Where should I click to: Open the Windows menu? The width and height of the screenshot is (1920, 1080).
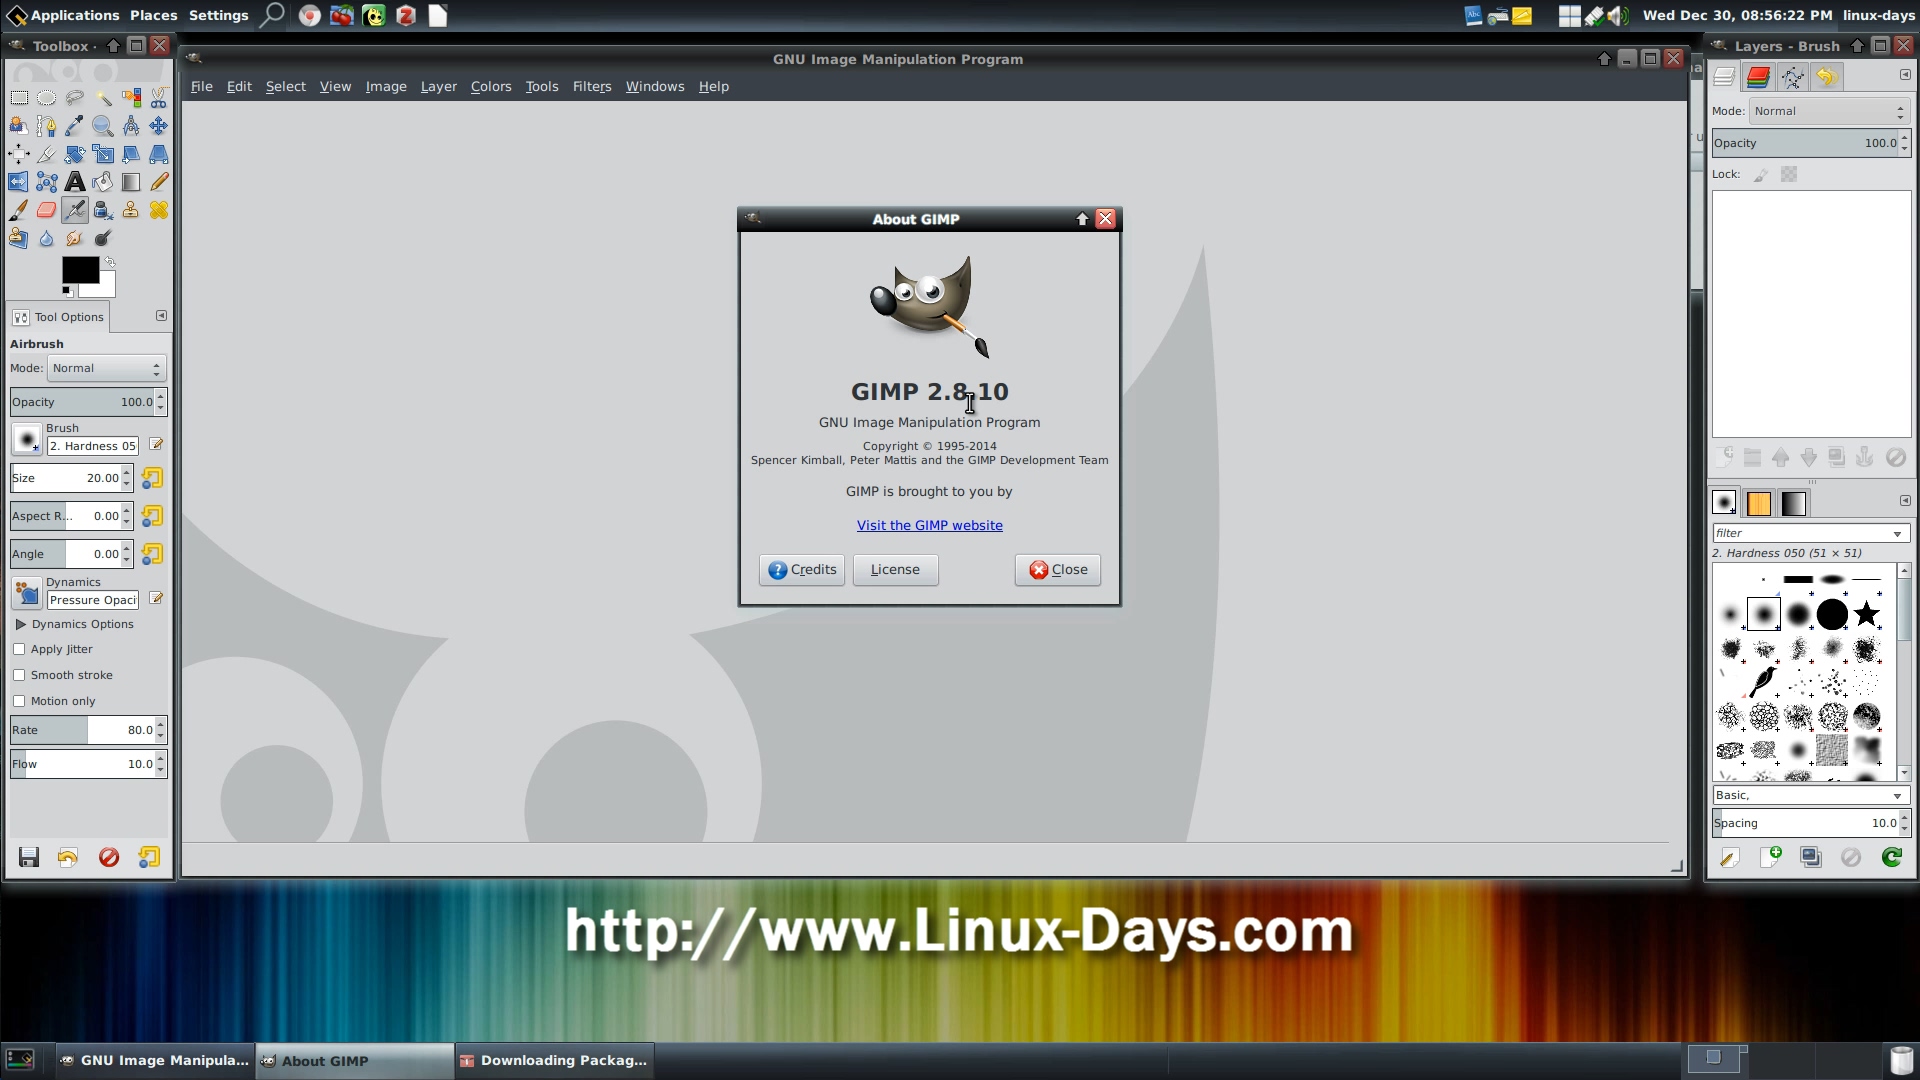pos(655,87)
